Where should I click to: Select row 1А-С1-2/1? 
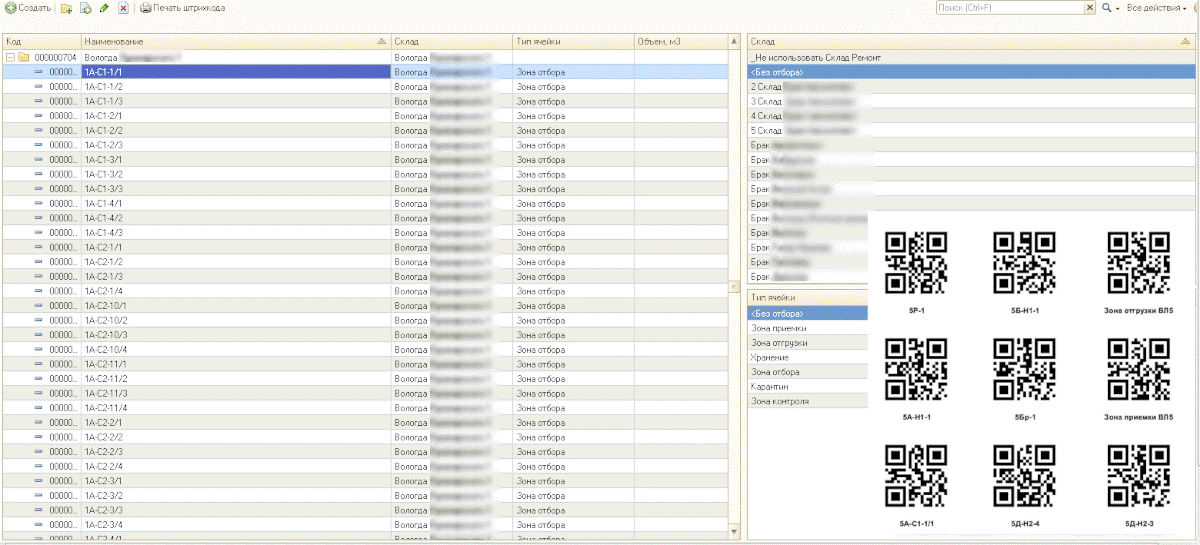[365, 116]
